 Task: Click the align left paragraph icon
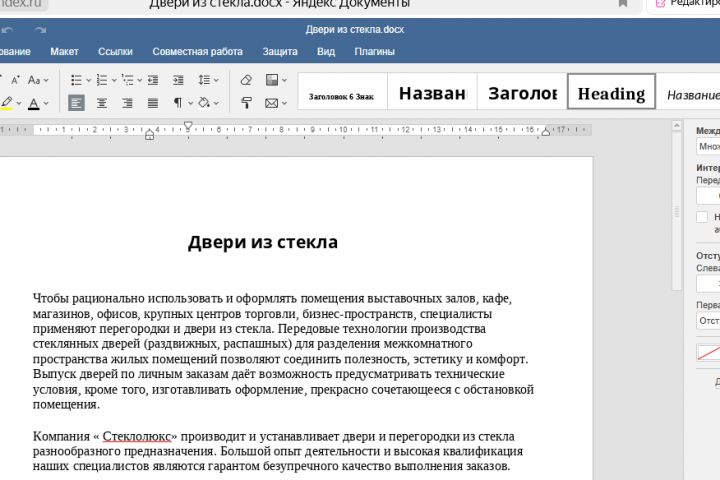pyautogui.click(x=77, y=103)
